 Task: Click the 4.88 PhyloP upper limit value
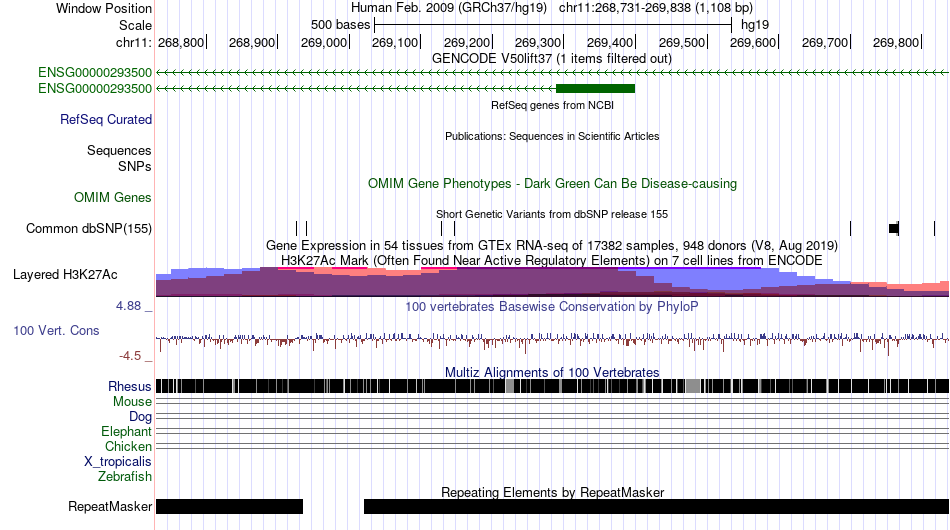[128, 306]
